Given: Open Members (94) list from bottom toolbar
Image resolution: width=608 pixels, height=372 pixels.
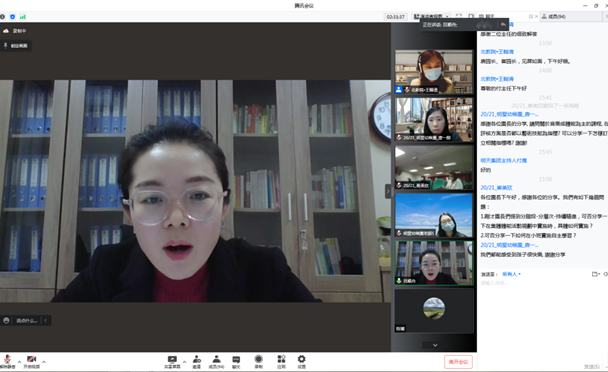Looking at the screenshot, I should [x=216, y=362].
